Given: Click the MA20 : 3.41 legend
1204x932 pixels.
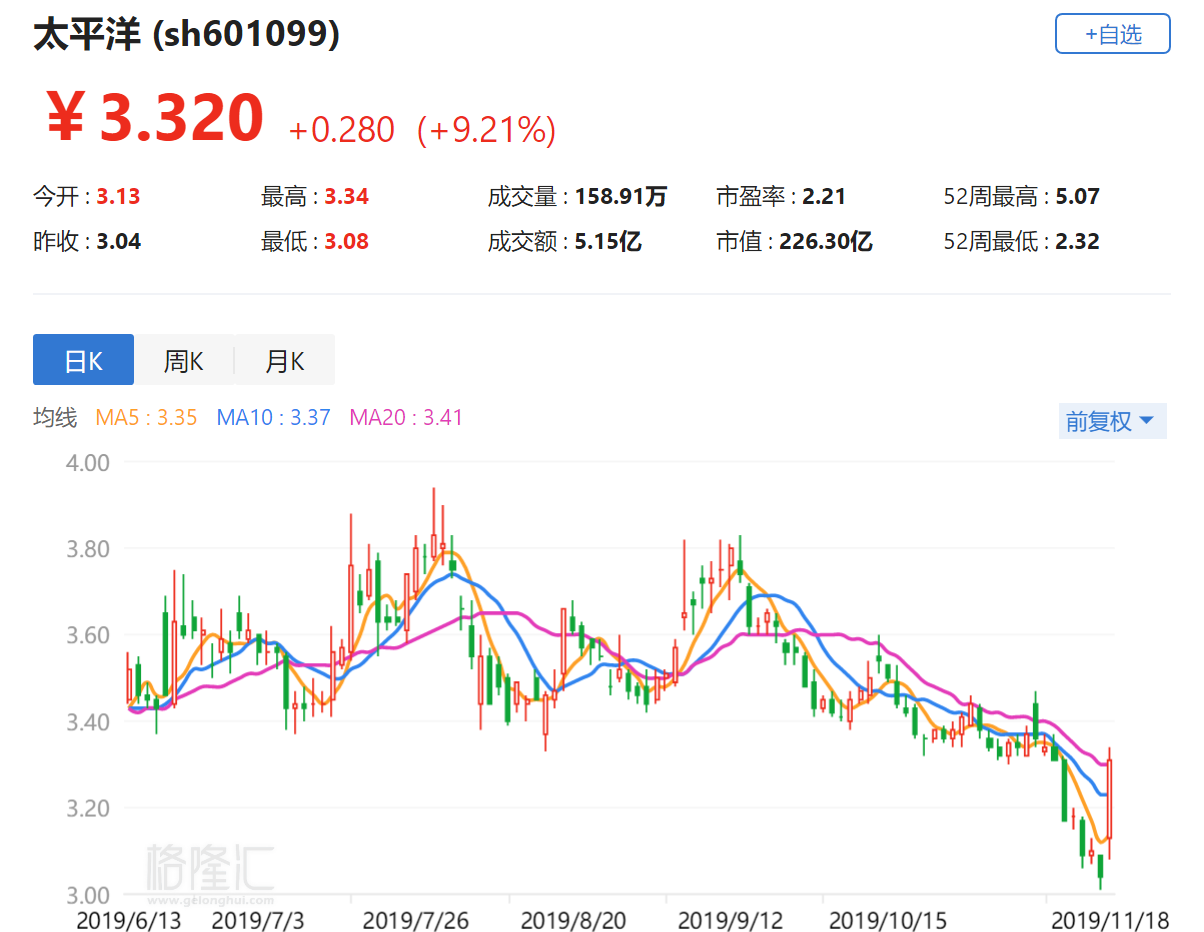Looking at the screenshot, I should 406,418.
